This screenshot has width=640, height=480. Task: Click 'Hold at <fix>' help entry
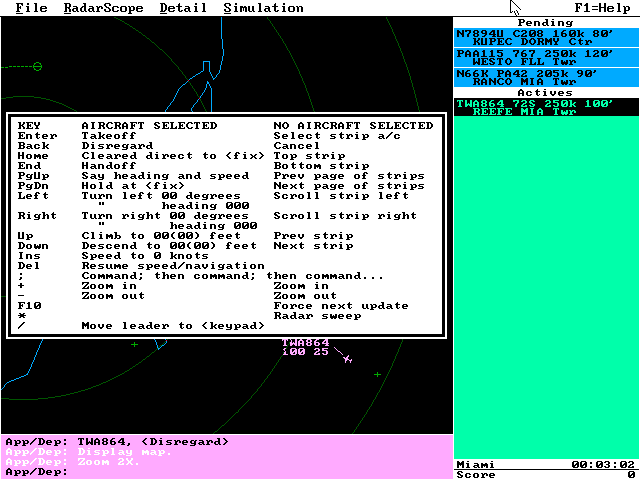pyautogui.click(x=133, y=185)
